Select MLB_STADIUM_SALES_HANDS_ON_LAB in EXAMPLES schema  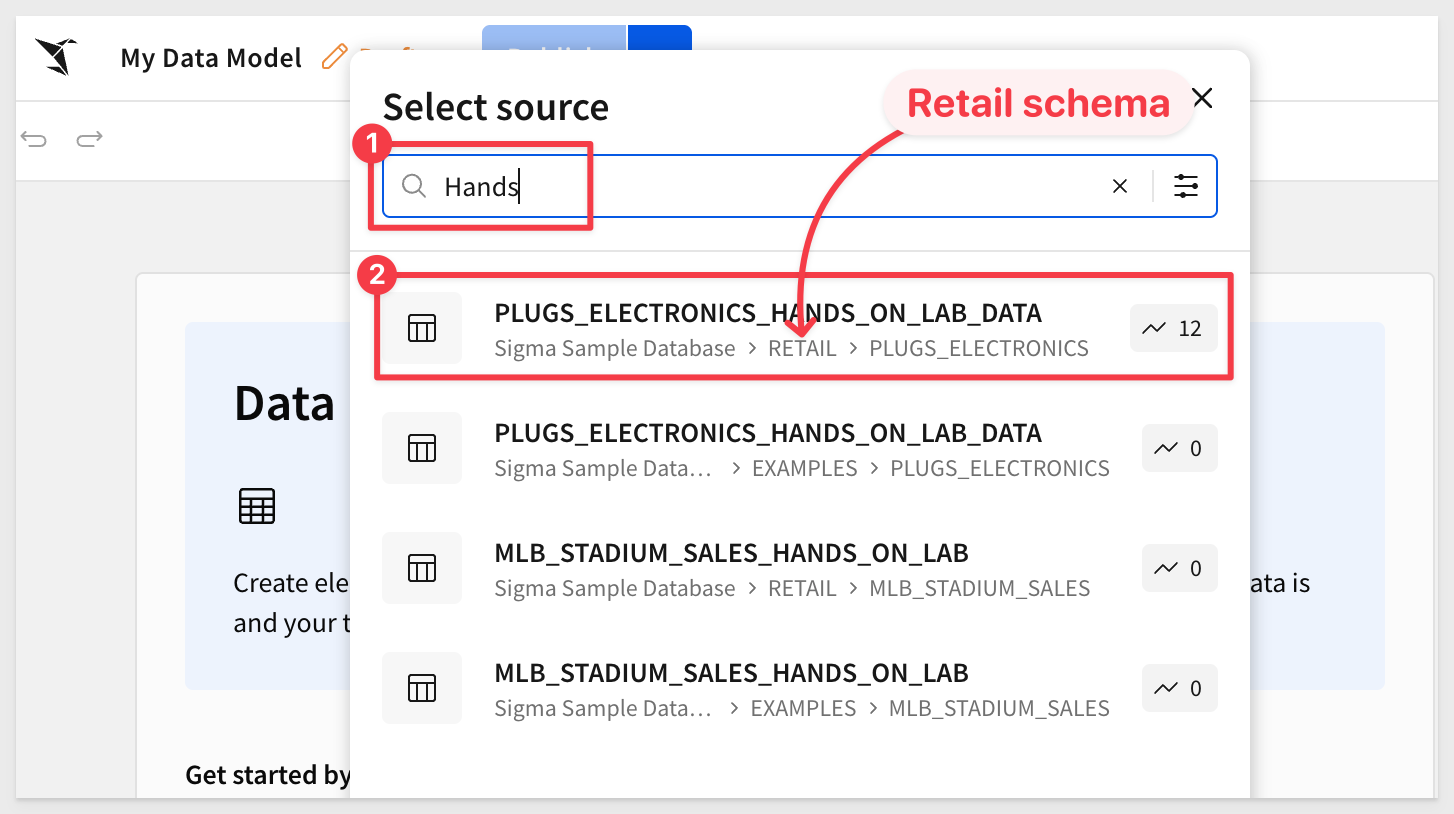click(800, 688)
